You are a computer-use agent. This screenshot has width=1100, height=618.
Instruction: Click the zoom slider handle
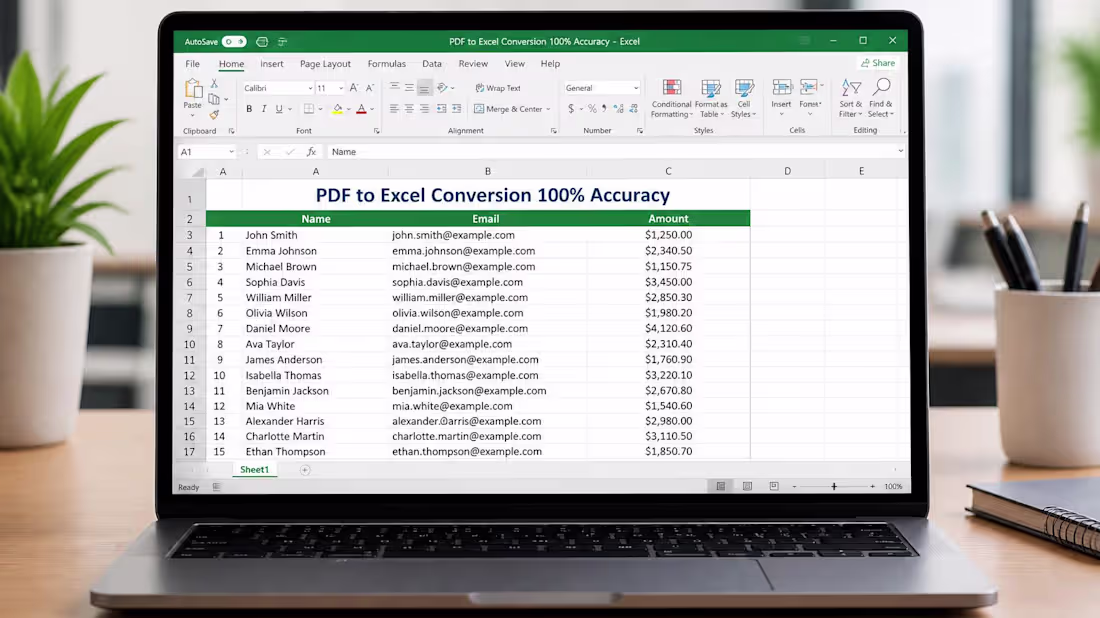click(x=834, y=486)
